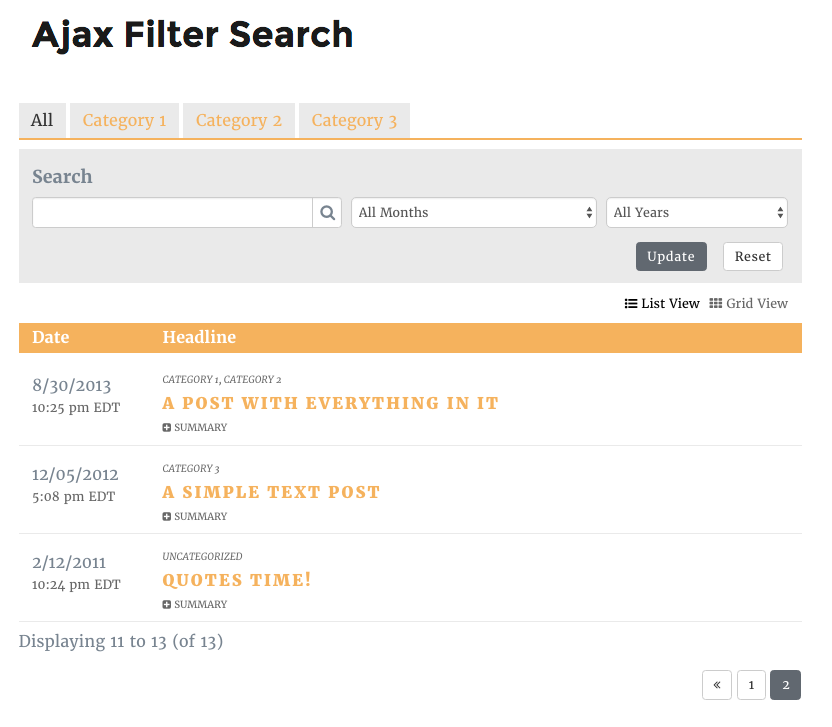Open the All Months dropdown

pyautogui.click(x=474, y=213)
